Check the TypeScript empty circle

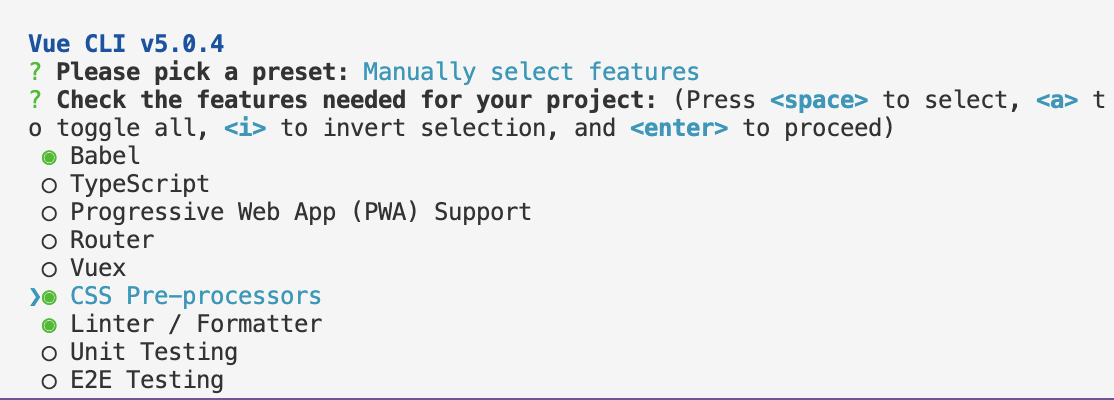pyautogui.click(x=49, y=186)
